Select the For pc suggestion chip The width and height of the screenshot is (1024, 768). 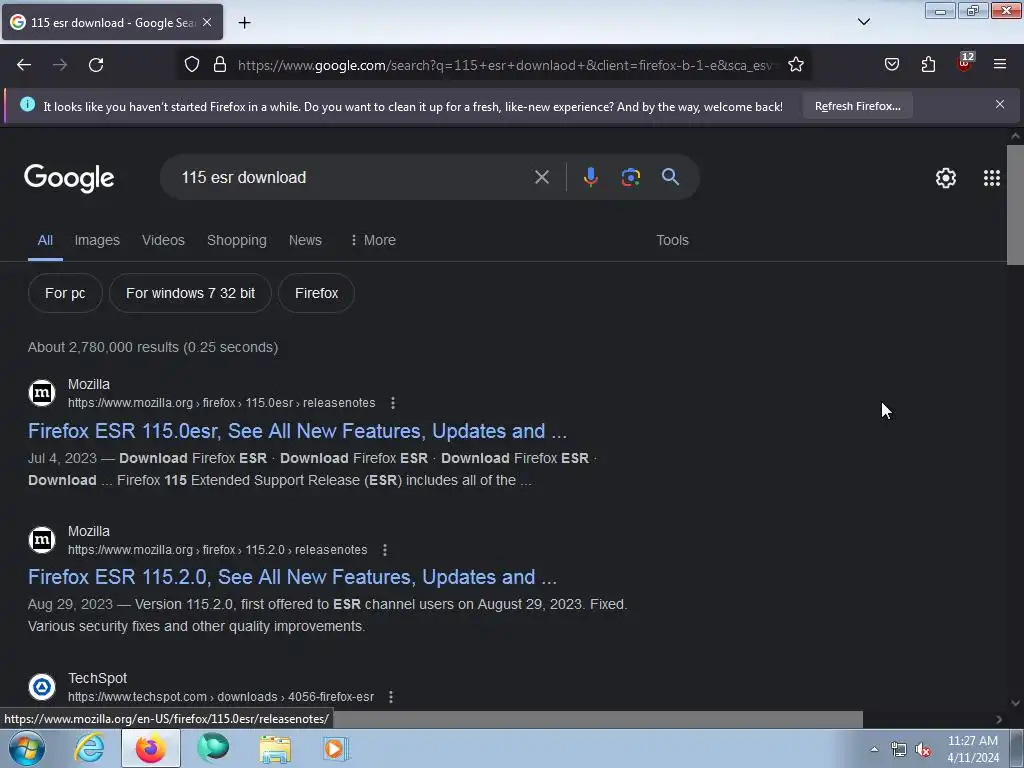(x=65, y=293)
